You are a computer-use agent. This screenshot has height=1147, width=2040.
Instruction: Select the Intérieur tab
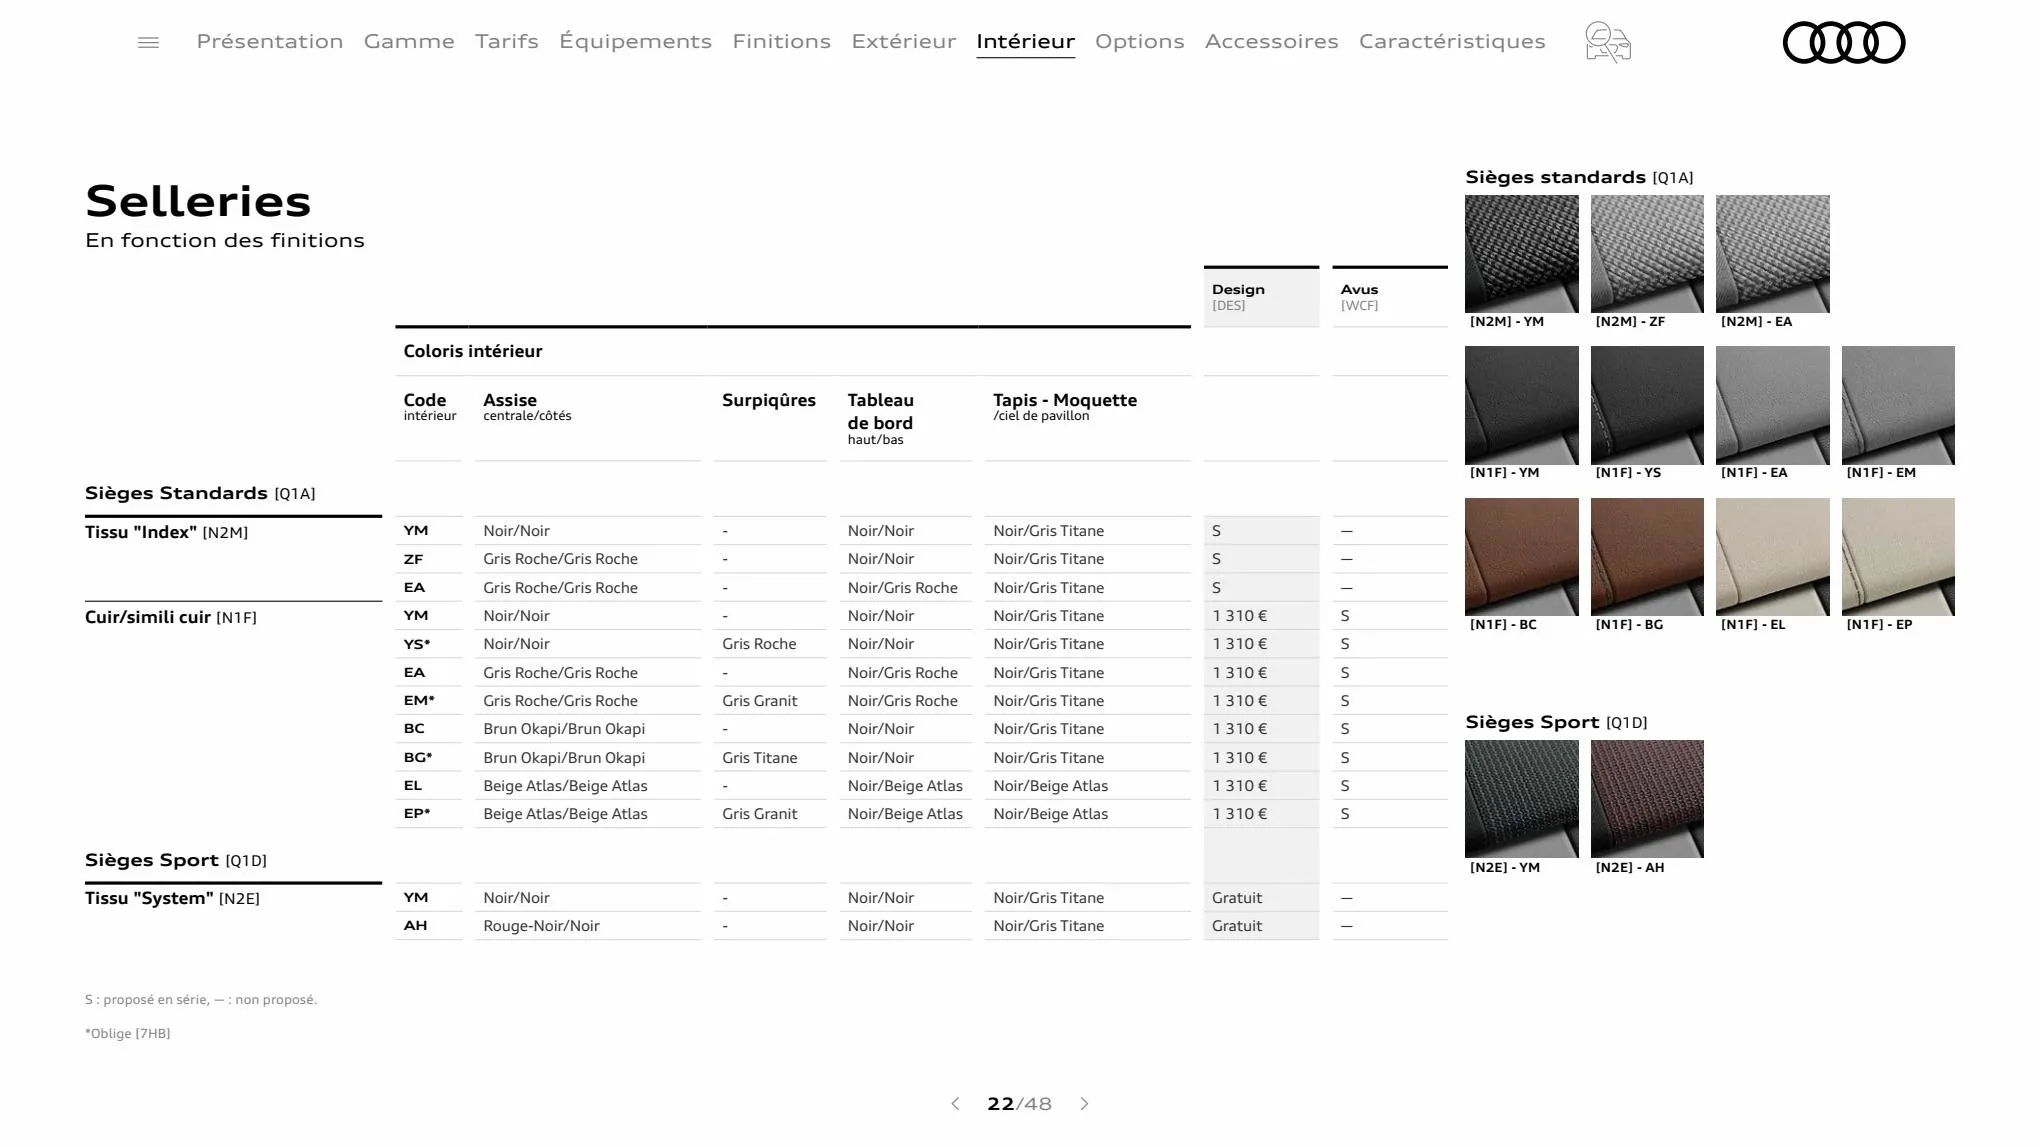tap(1026, 41)
